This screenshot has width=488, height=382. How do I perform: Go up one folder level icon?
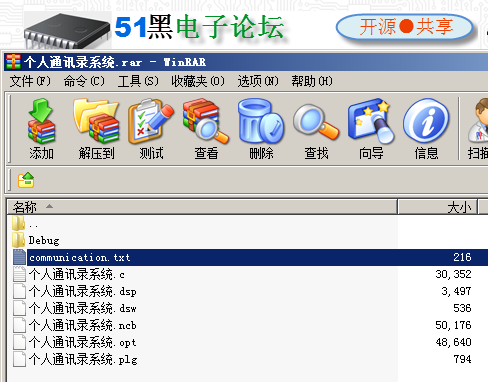click(26, 180)
